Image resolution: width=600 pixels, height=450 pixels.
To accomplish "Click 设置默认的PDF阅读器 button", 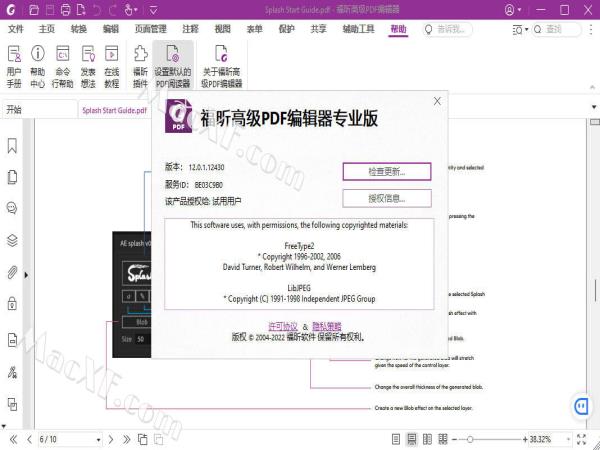I will tap(173, 66).
